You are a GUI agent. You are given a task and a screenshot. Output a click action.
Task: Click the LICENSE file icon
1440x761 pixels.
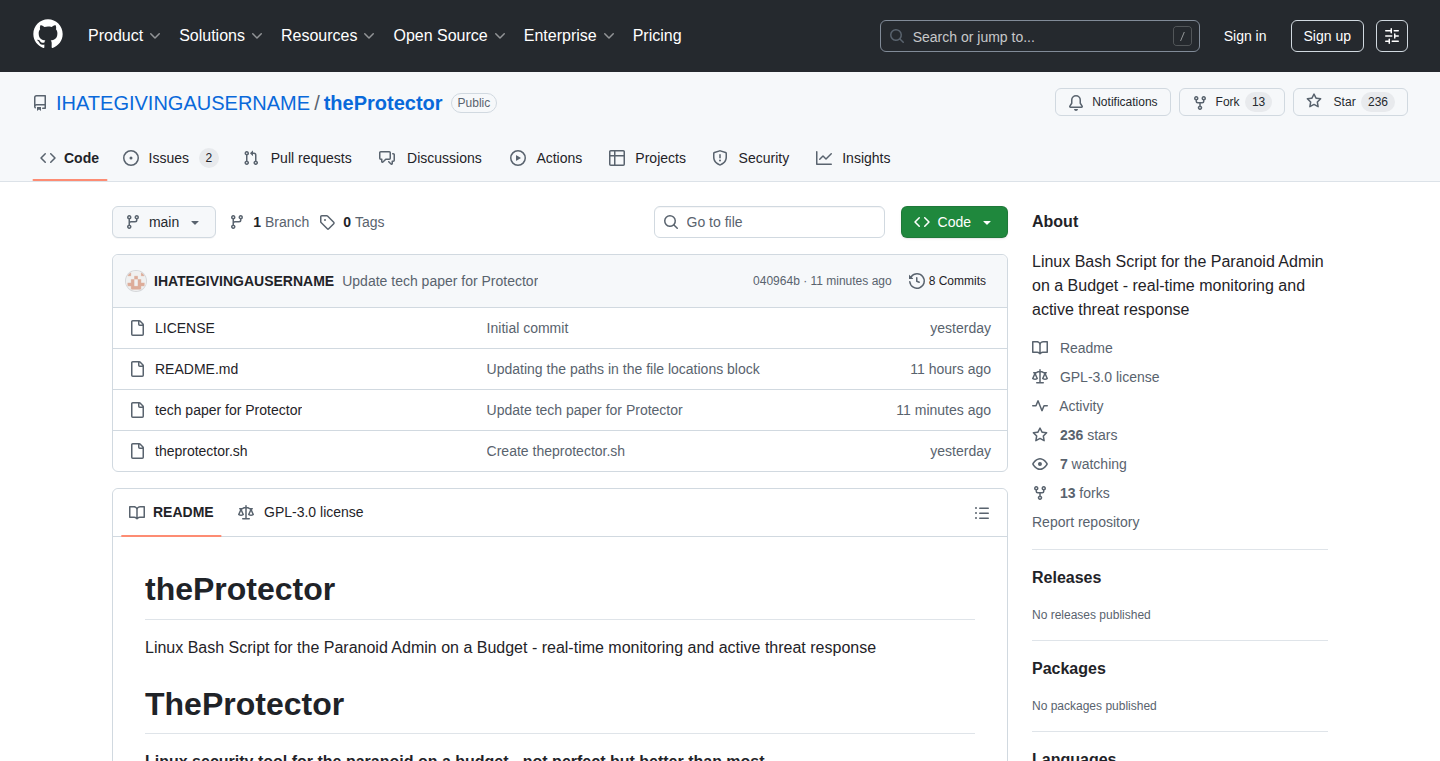click(138, 328)
